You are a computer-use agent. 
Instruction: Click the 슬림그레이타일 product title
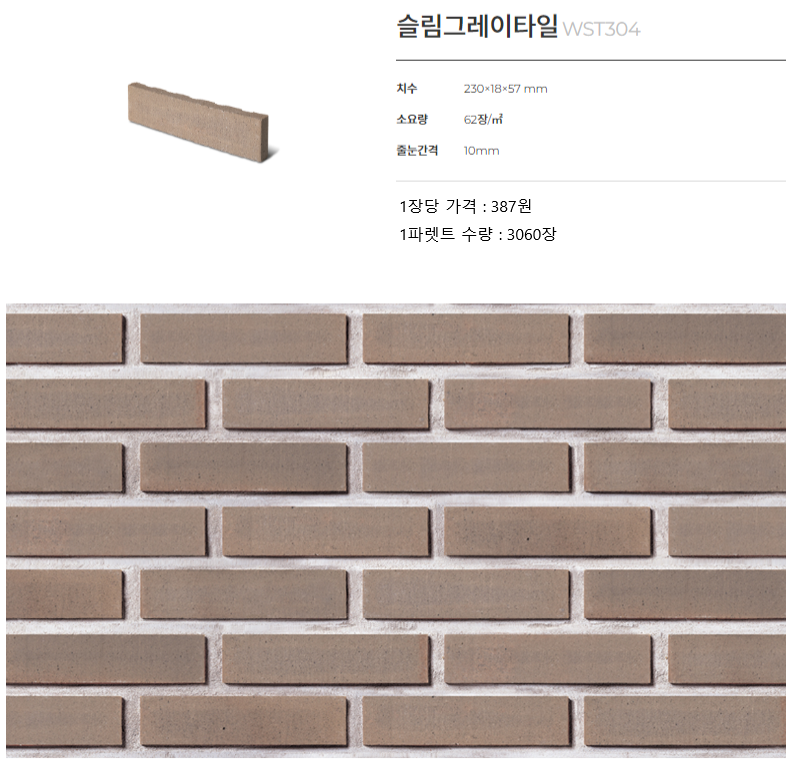477,26
